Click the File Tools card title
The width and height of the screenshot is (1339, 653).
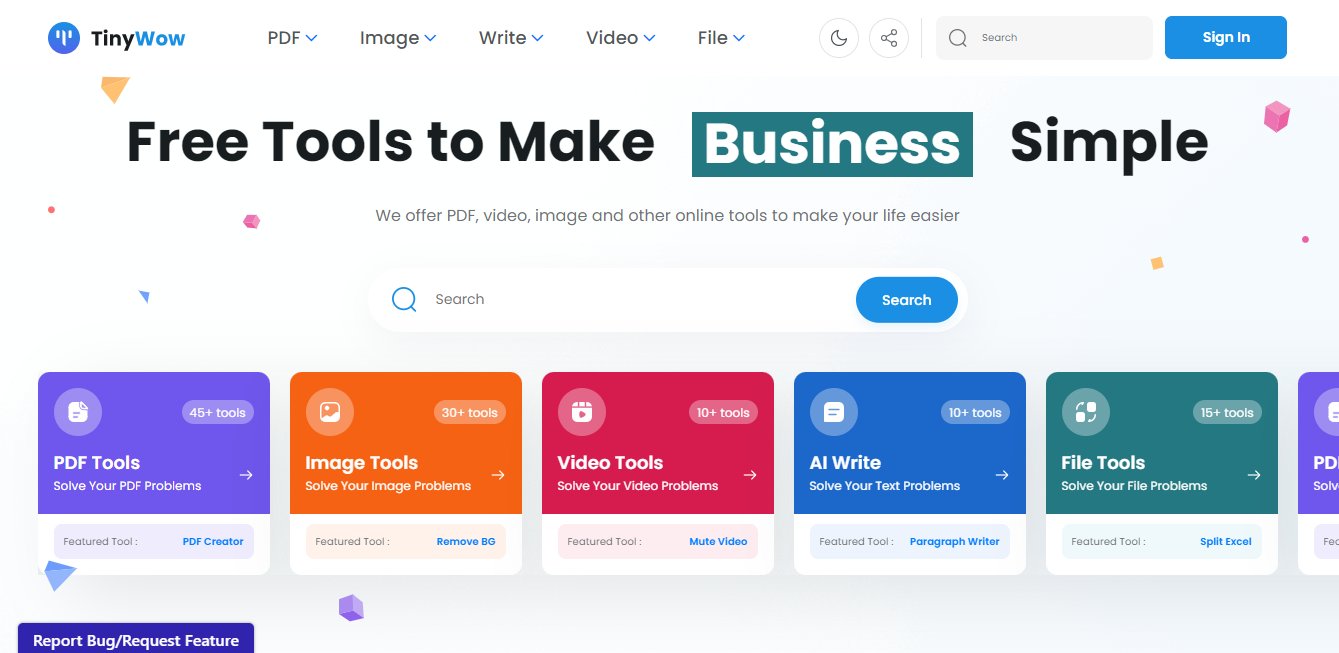(1103, 463)
